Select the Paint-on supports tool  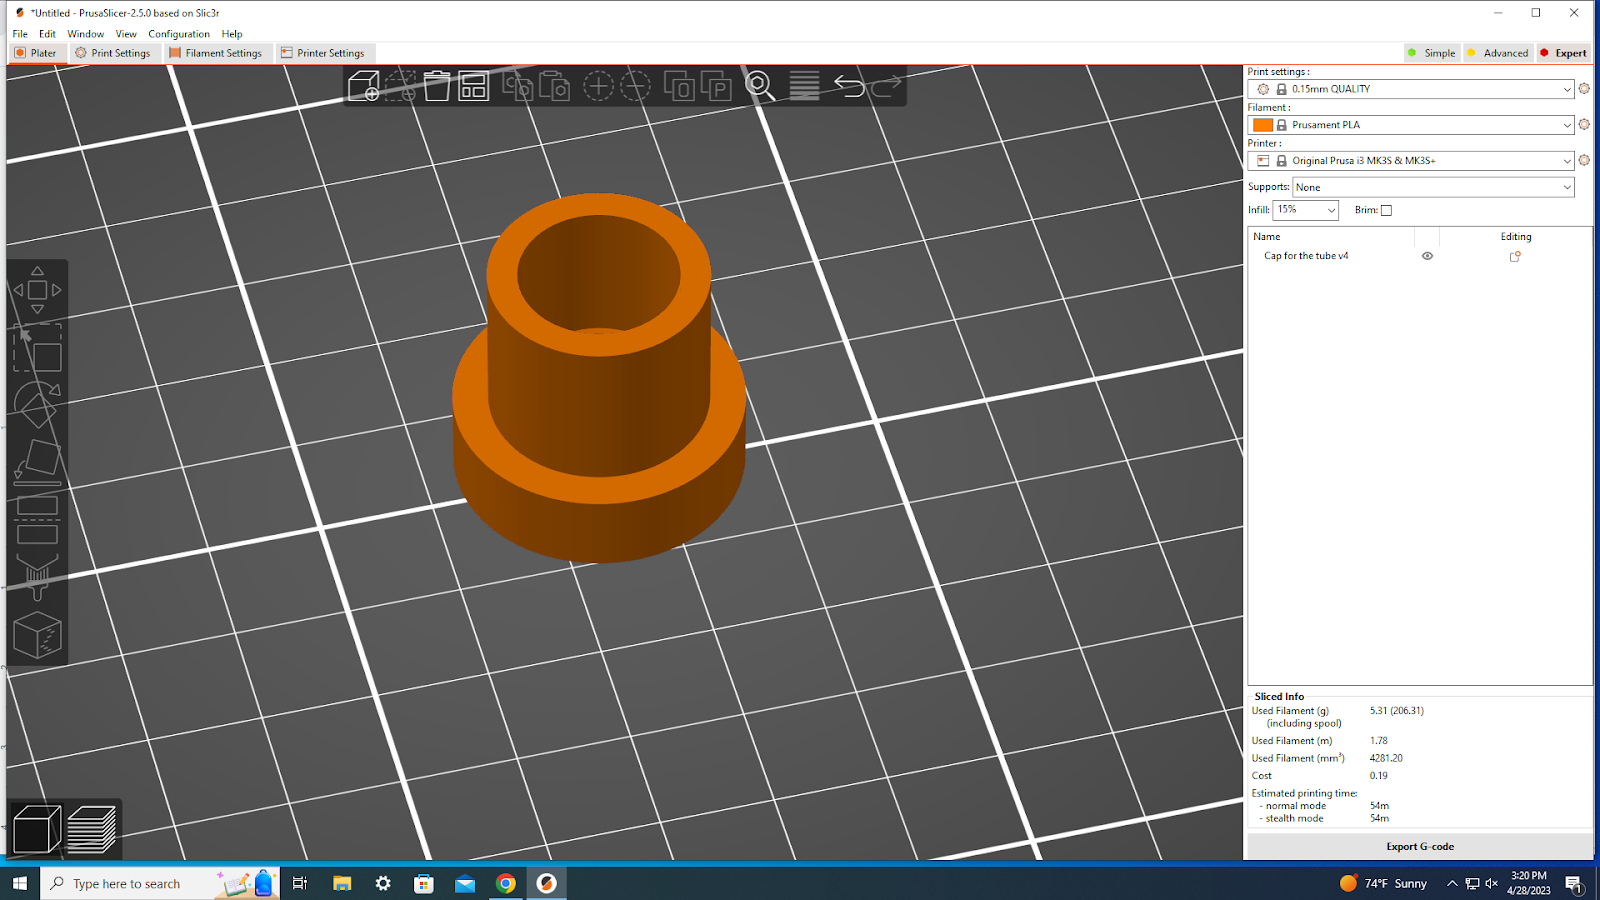click(x=37, y=577)
